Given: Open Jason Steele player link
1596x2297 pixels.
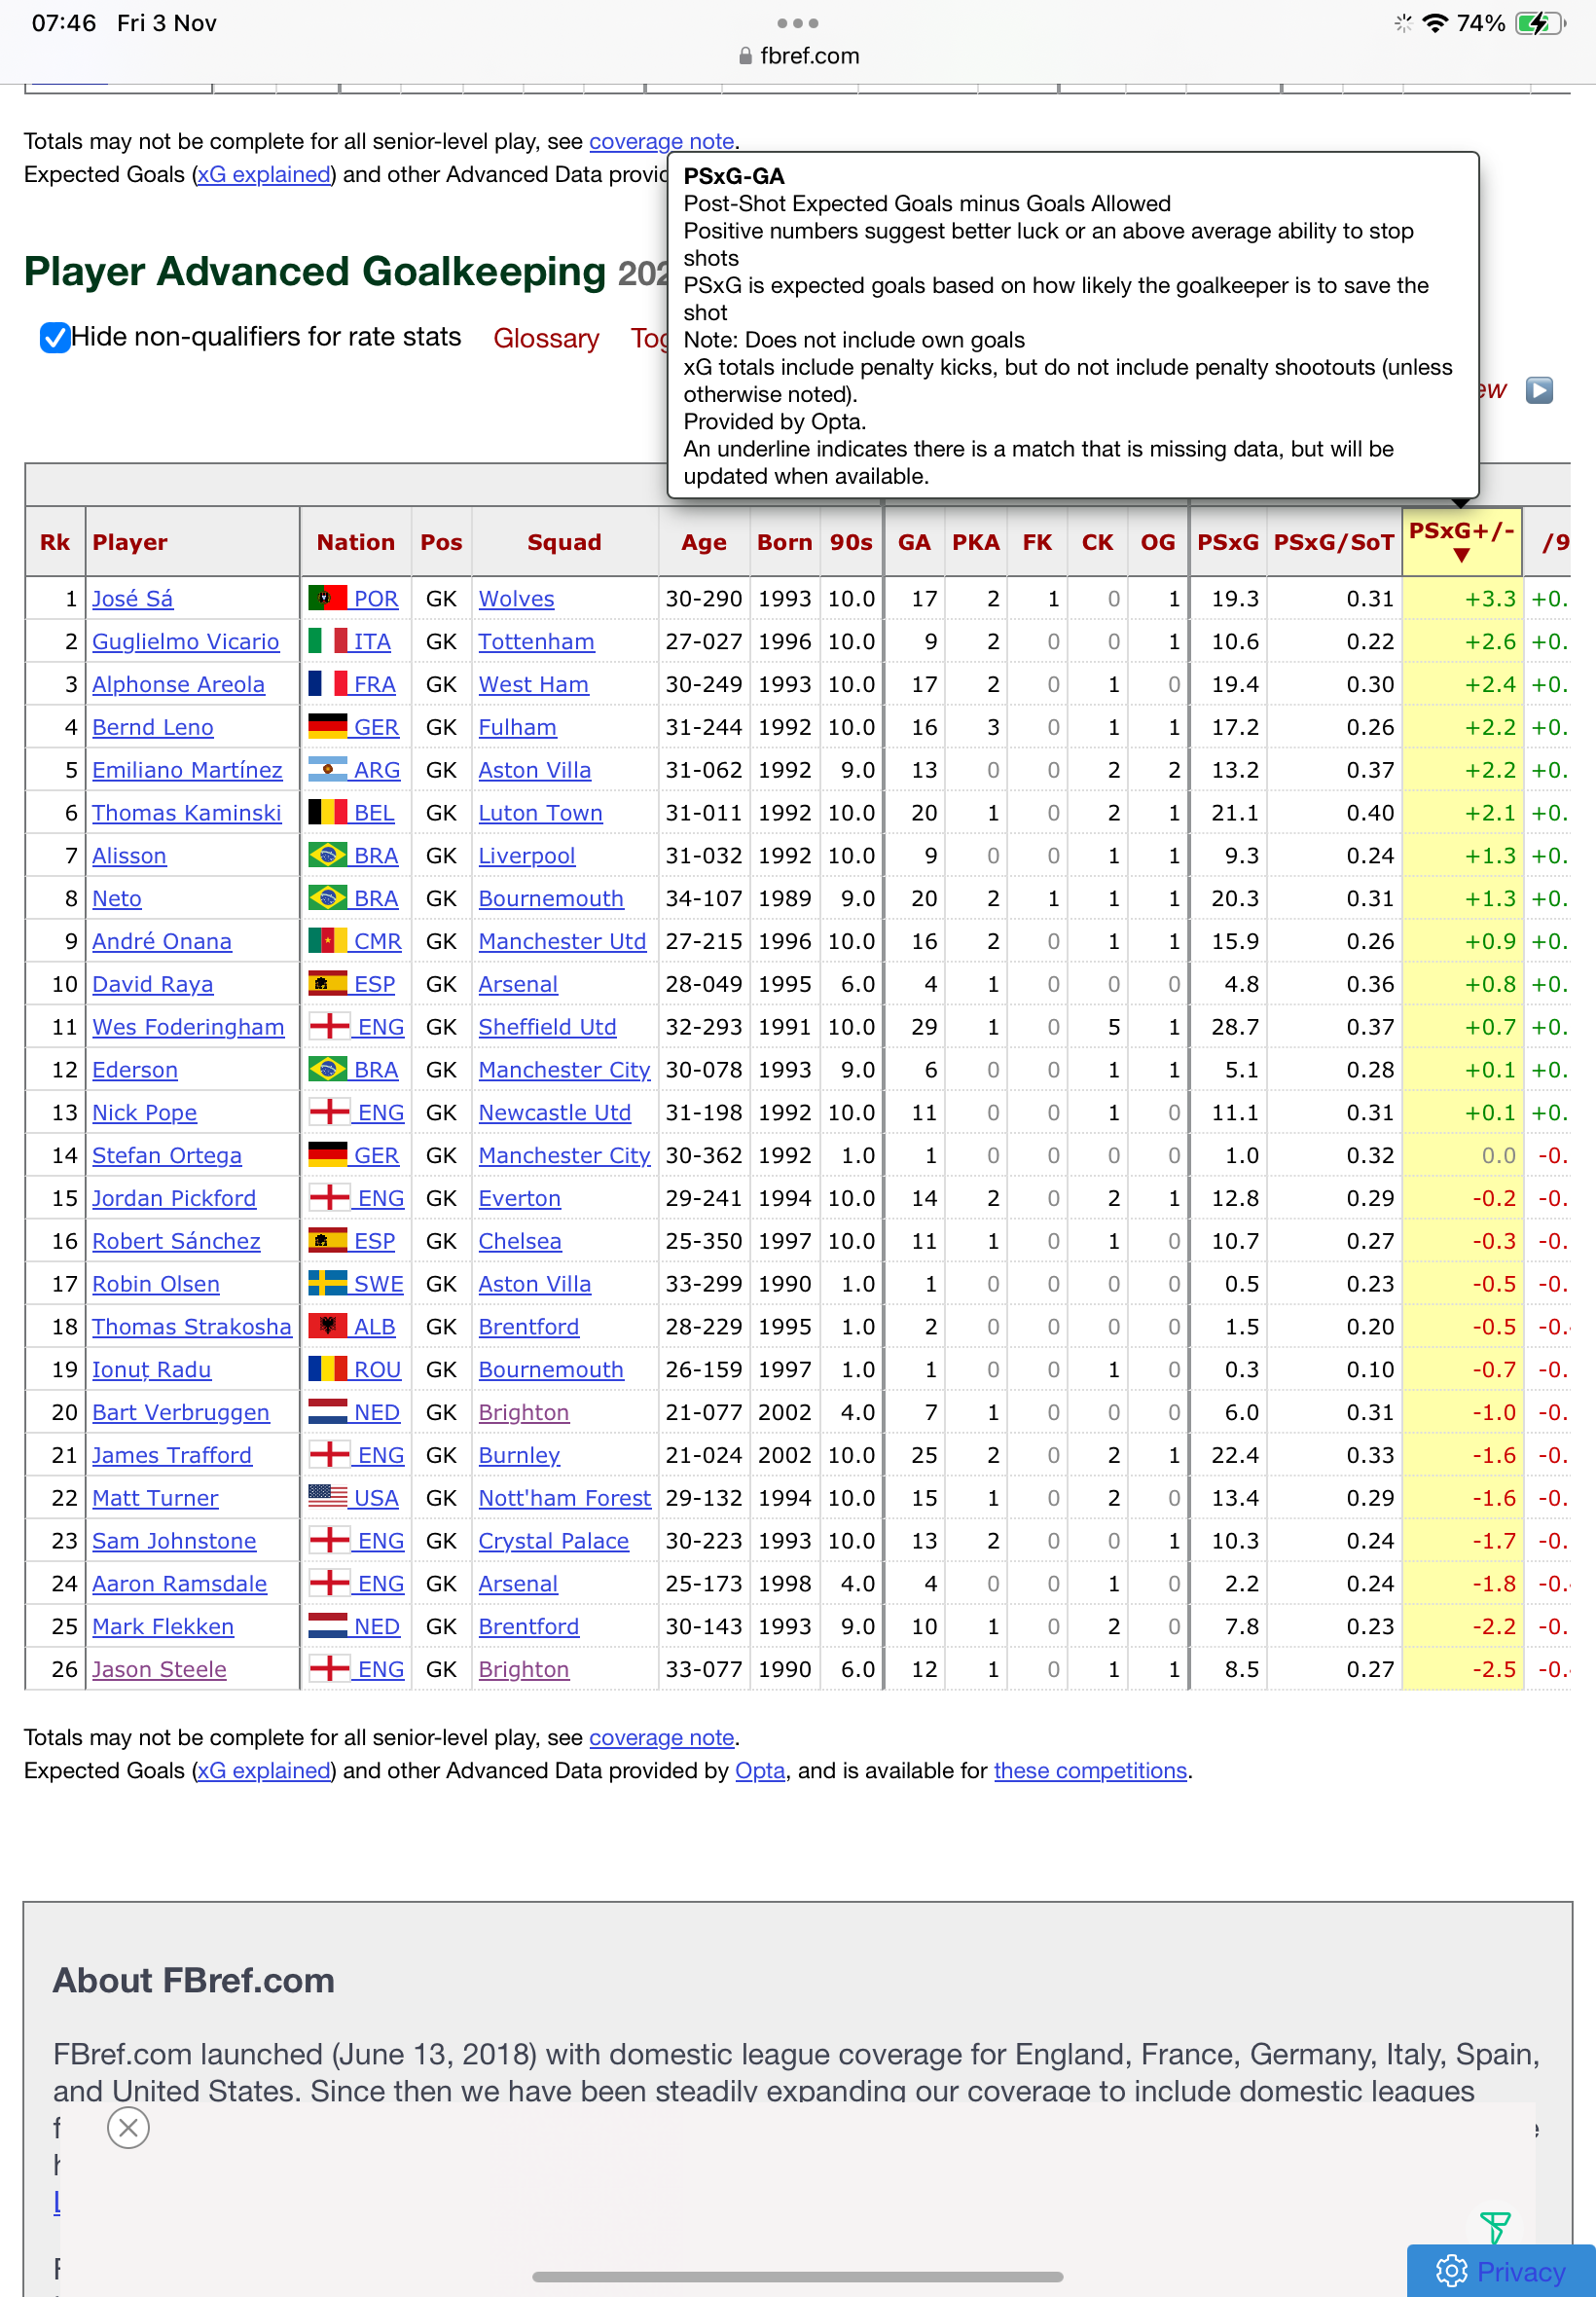Looking at the screenshot, I should pyautogui.click(x=159, y=1670).
